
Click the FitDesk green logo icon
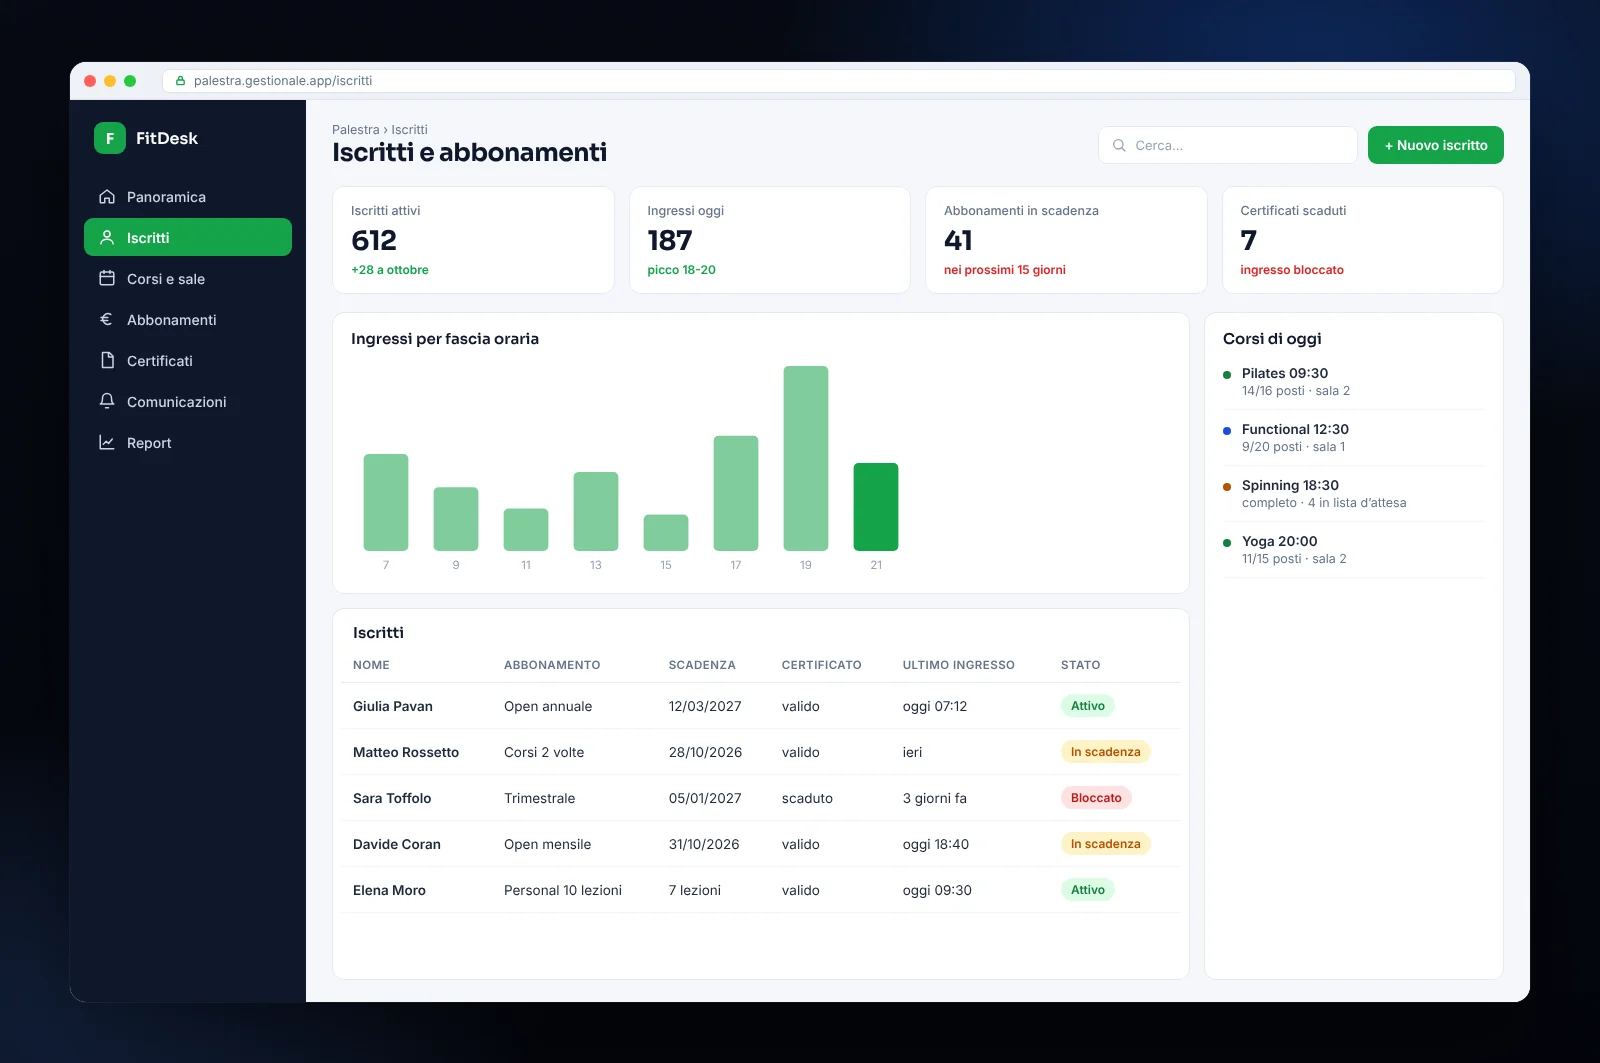pyautogui.click(x=110, y=138)
